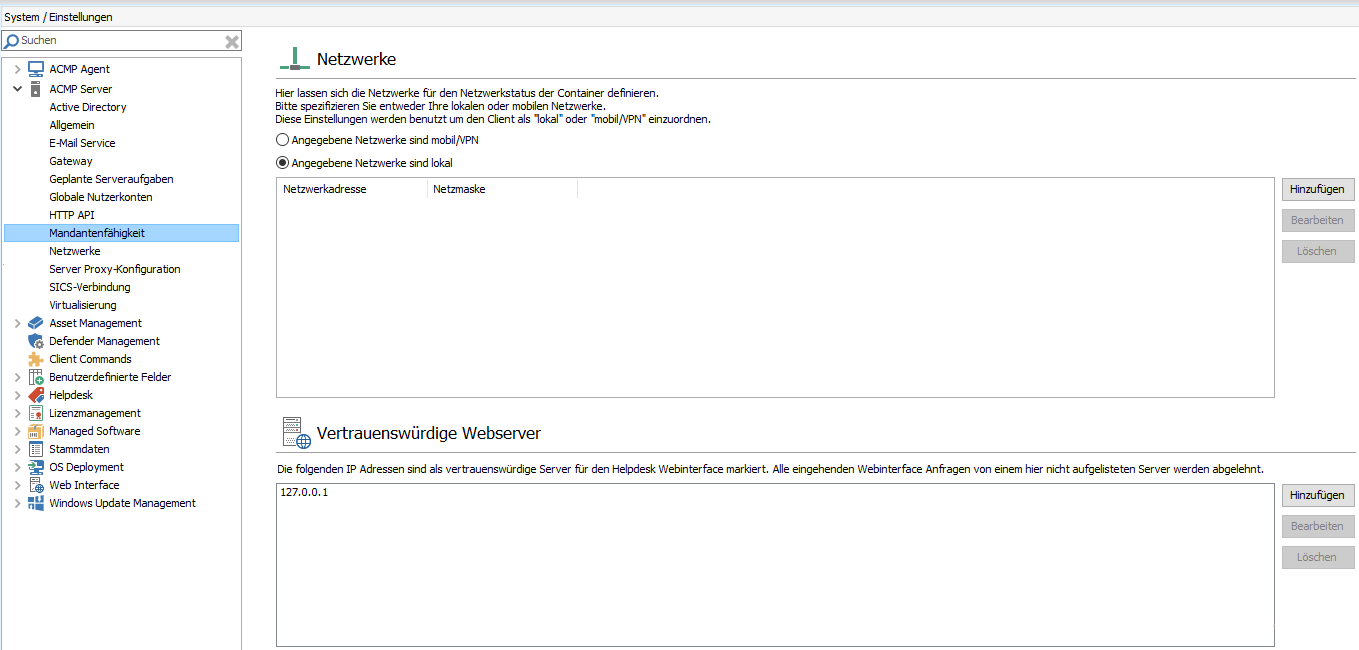The width and height of the screenshot is (1359, 650).
Task: Clear the search field with the X button
Action: pyautogui.click(x=231, y=40)
